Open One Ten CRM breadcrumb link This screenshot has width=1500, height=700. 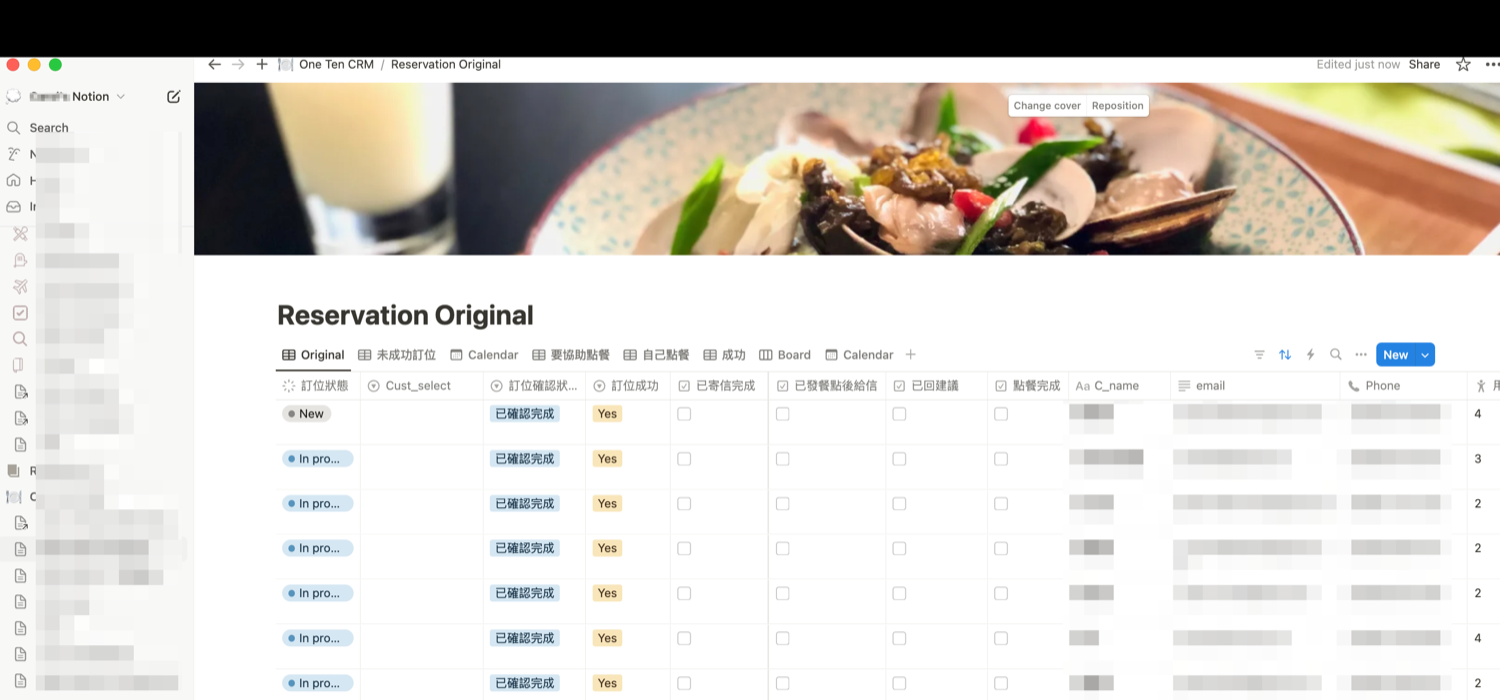point(336,64)
